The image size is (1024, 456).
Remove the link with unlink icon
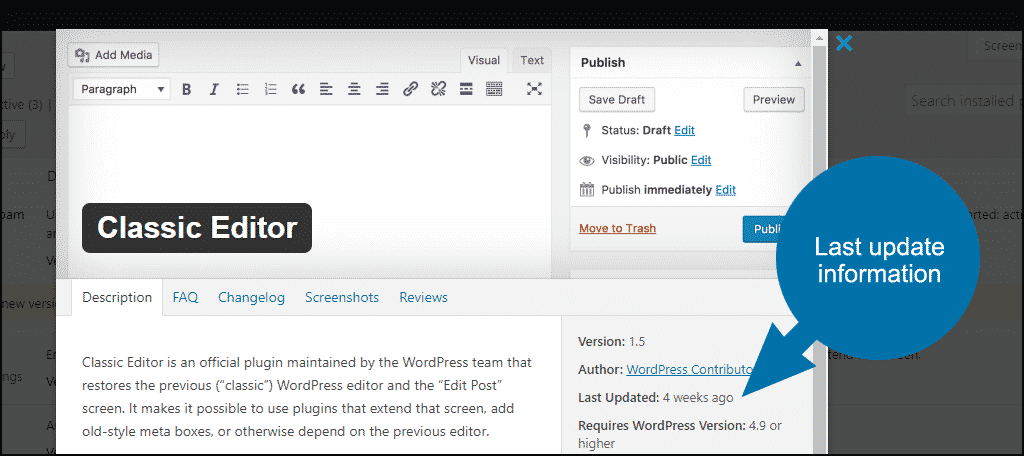[x=438, y=90]
